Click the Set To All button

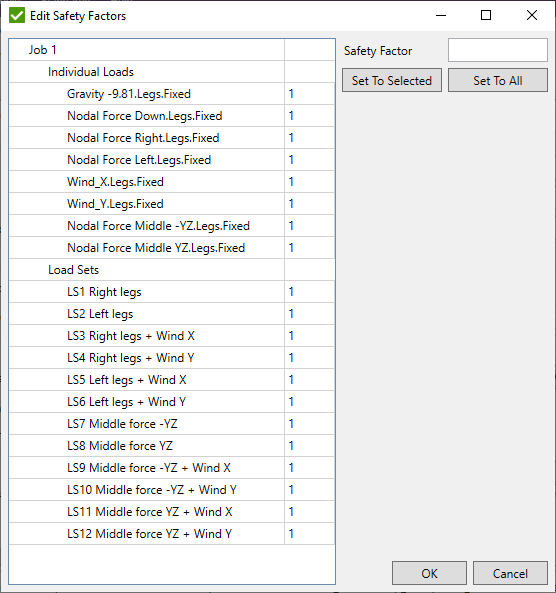click(x=498, y=80)
